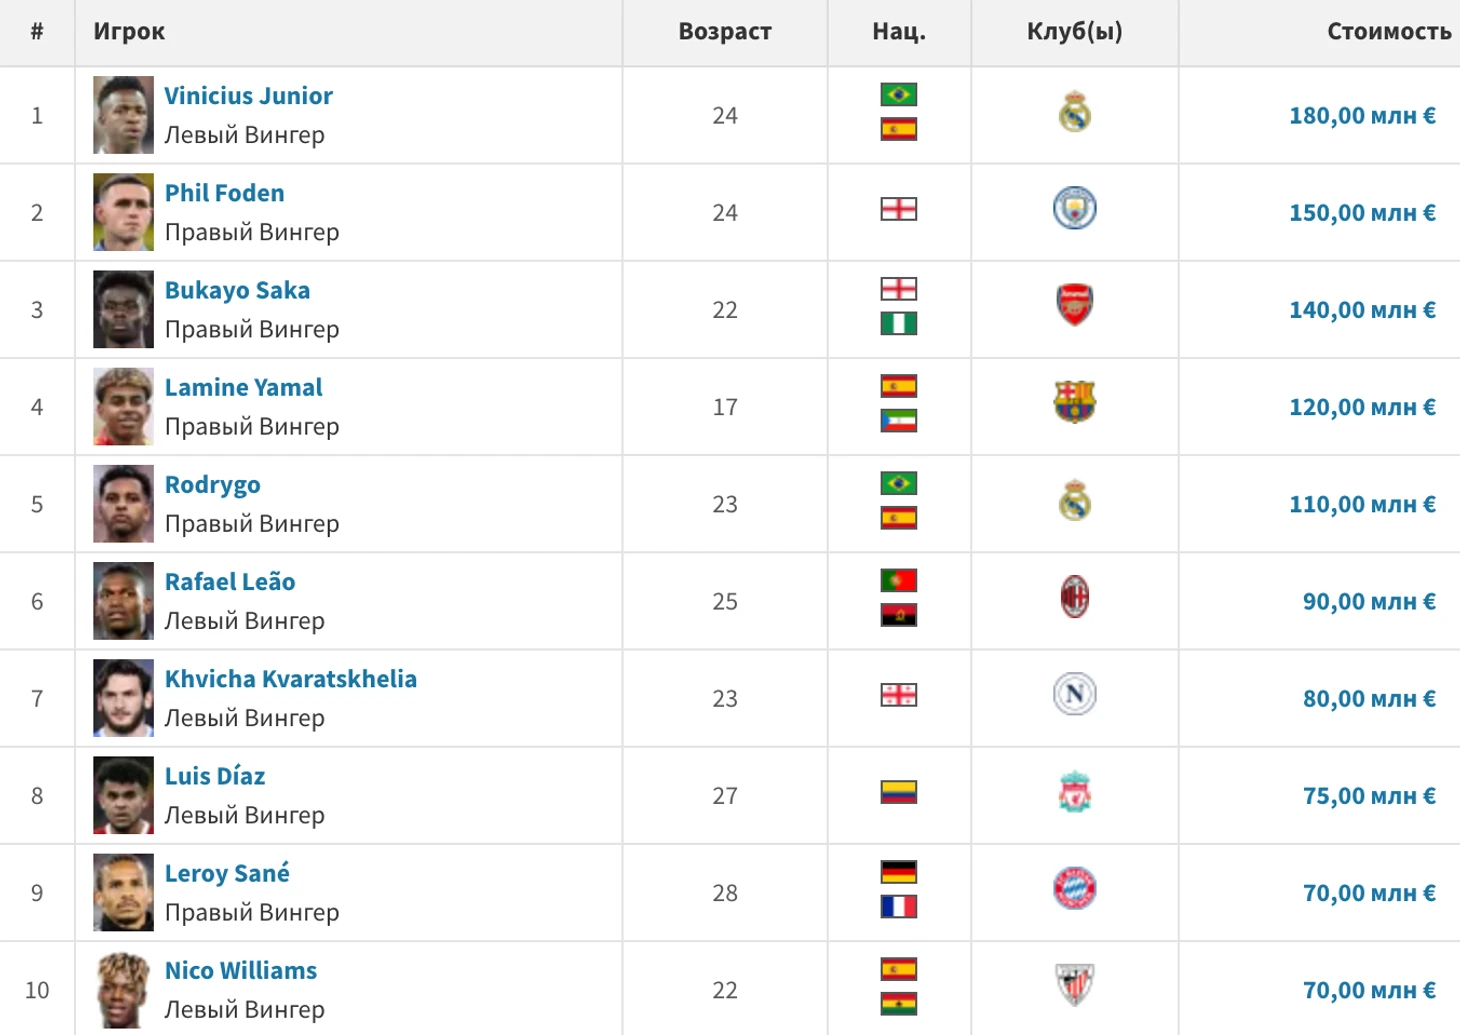Image resolution: width=1460 pixels, height=1035 pixels.
Task: Click the Athletic Bilbao crest
Action: 1075,985
